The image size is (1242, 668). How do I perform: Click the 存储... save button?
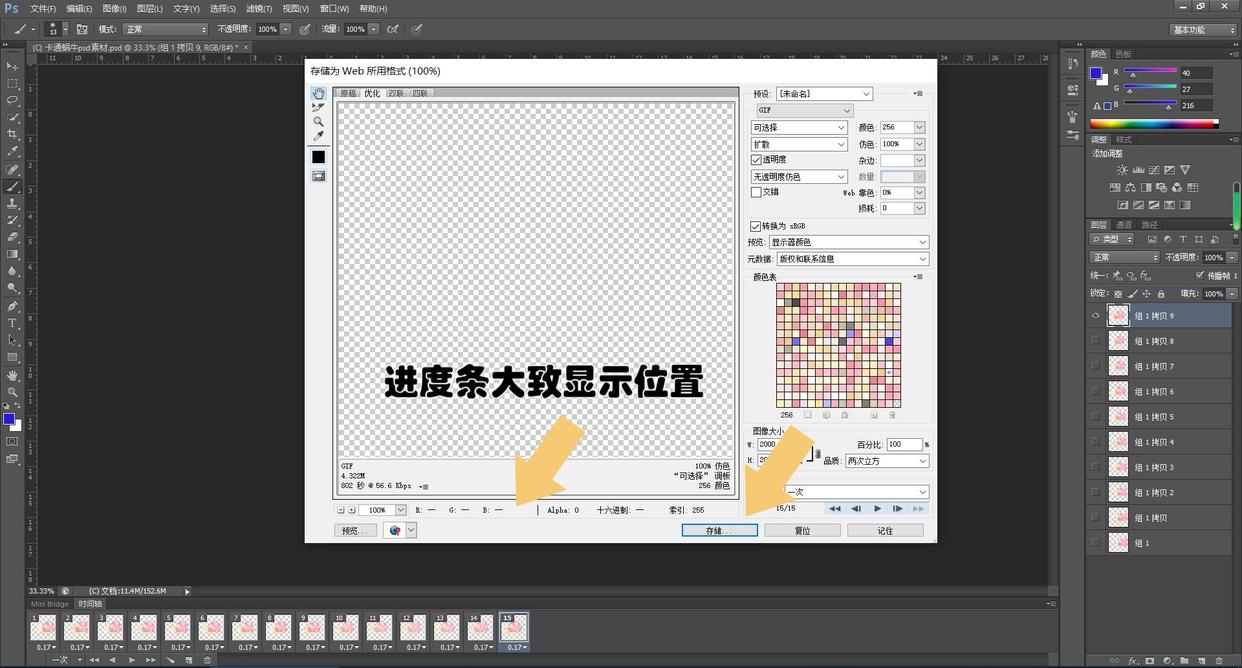click(x=719, y=531)
